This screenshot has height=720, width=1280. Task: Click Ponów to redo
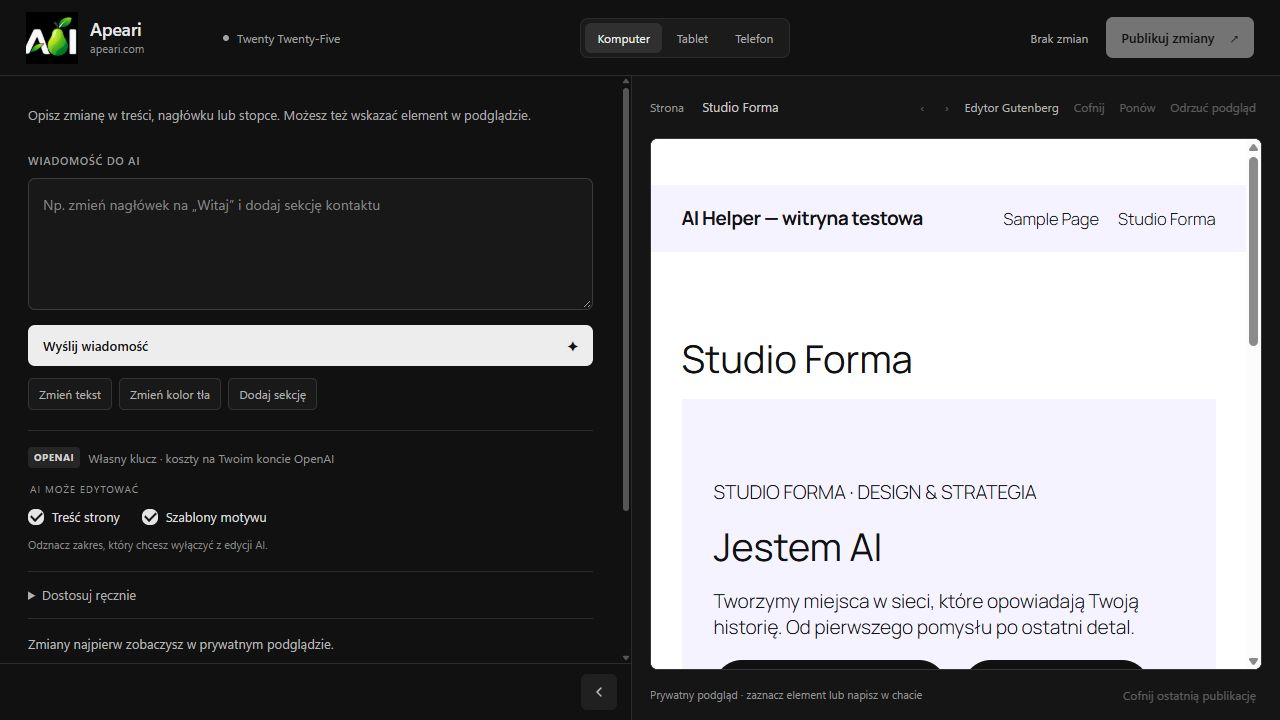pos(1137,108)
